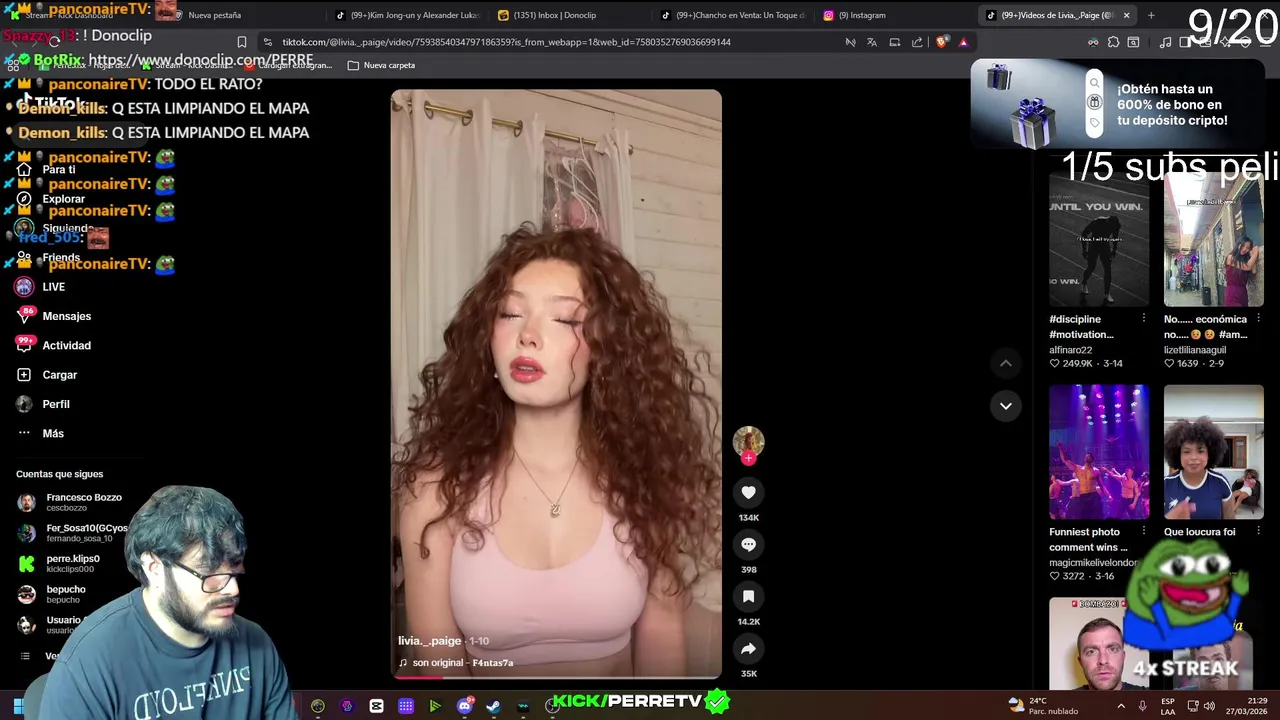The image size is (1280, 720).
Task: Click the microphone tray icon
Action: [x=1142, y=706]
